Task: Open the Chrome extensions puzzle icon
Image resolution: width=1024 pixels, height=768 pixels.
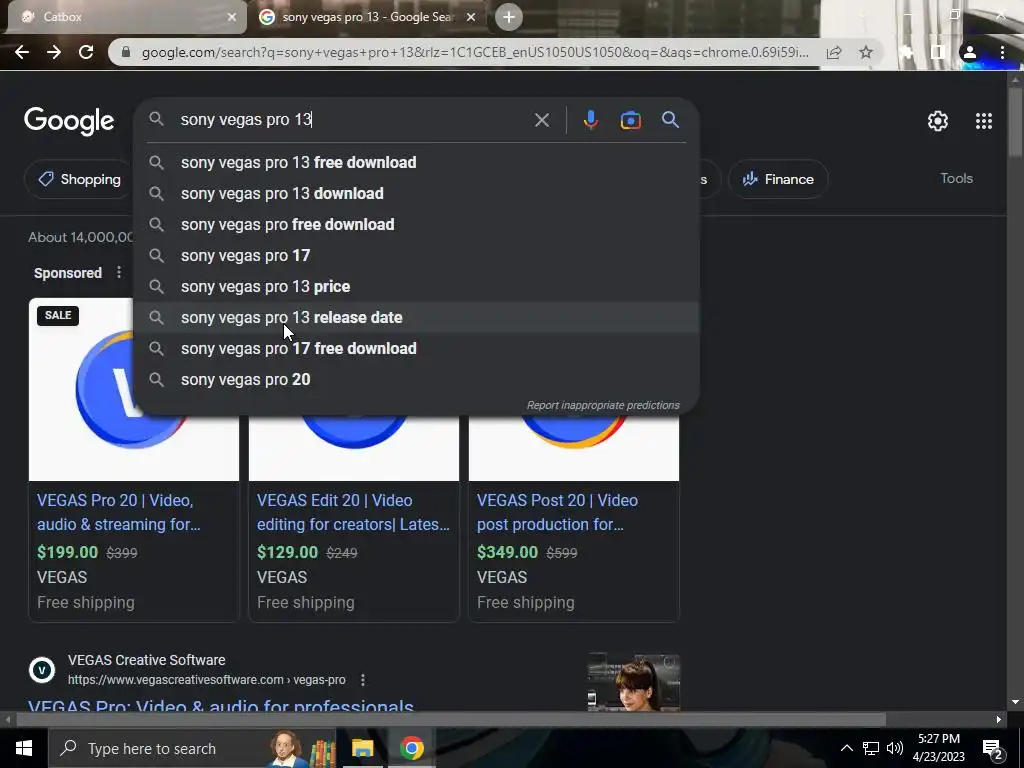Action: (x=906, y=52)
